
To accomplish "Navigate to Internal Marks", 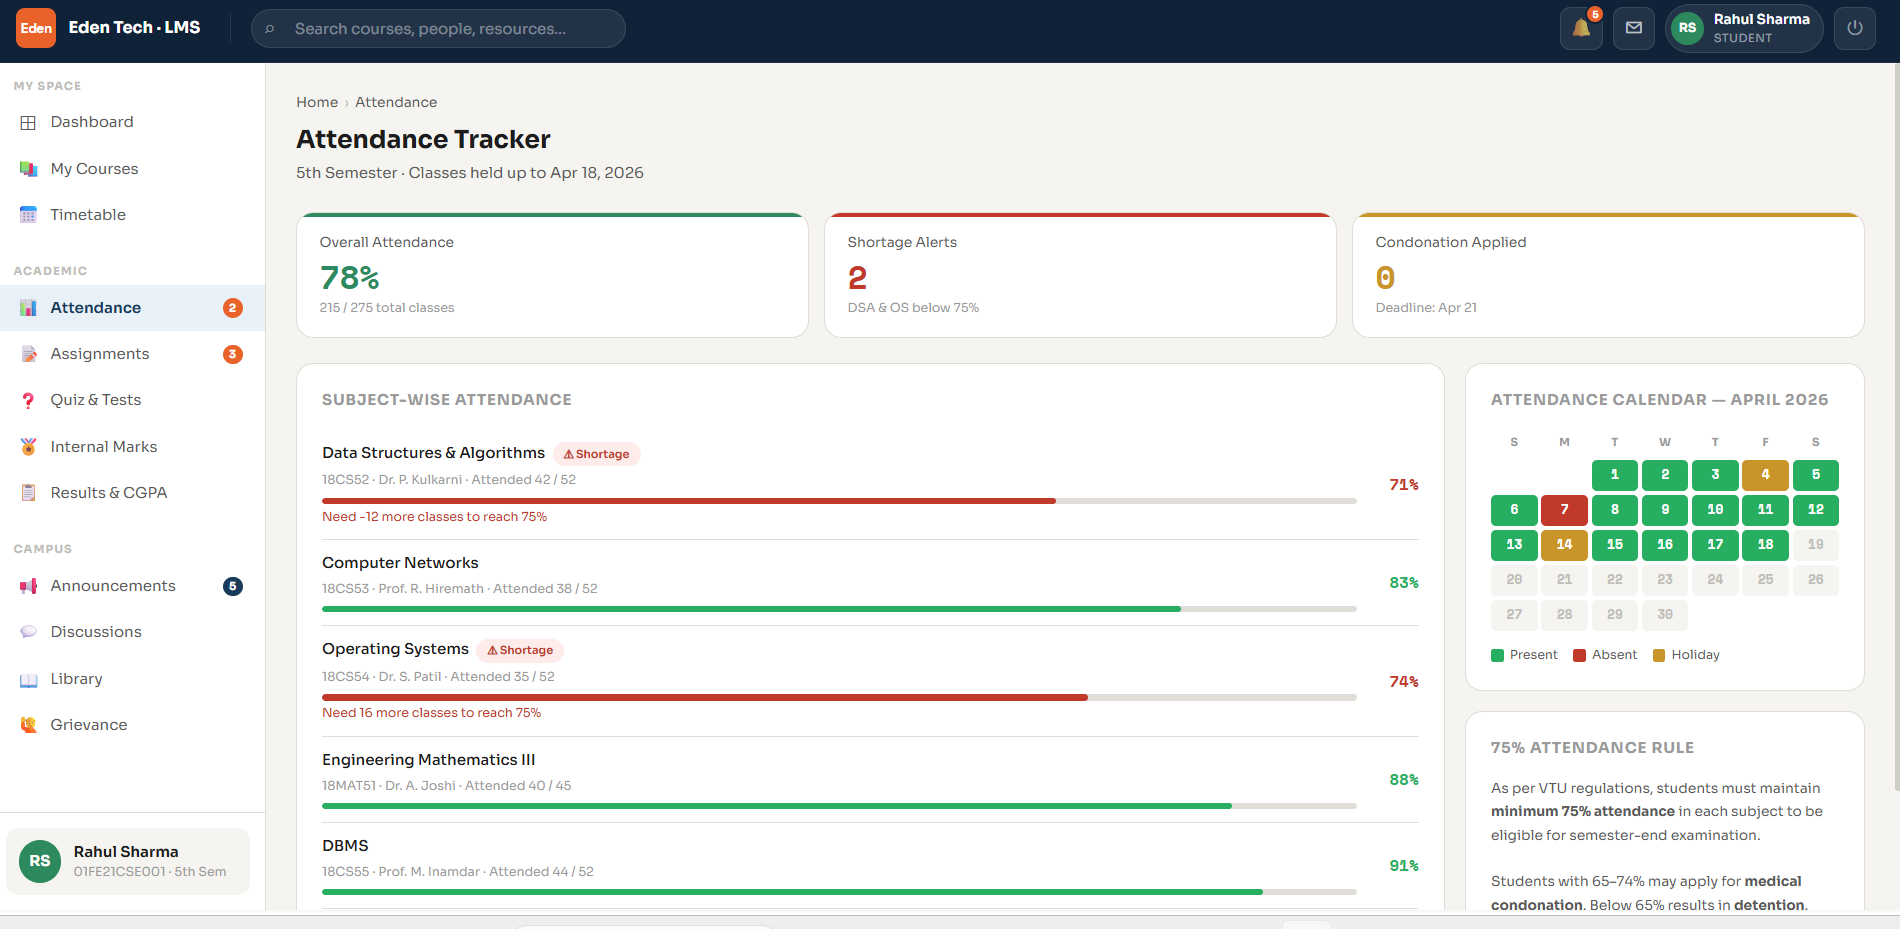I will 132,447.
